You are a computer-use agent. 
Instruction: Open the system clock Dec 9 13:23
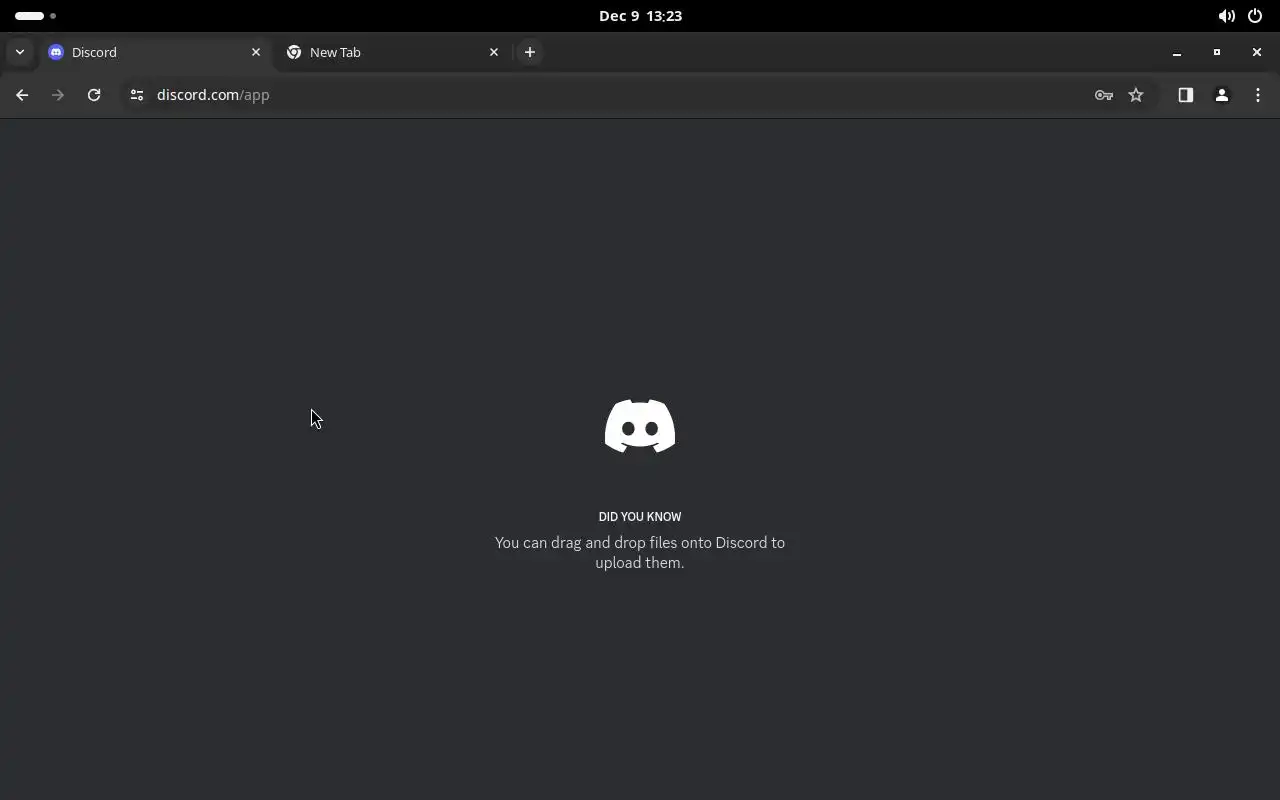[x=640, y=16]
